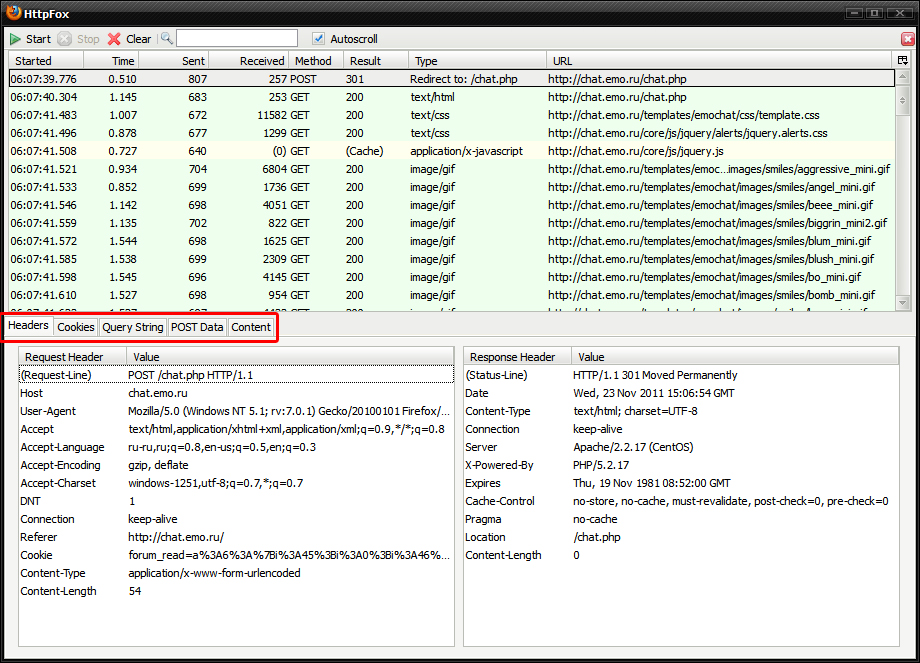Select the X-Powered-By response row

point(681,465)
